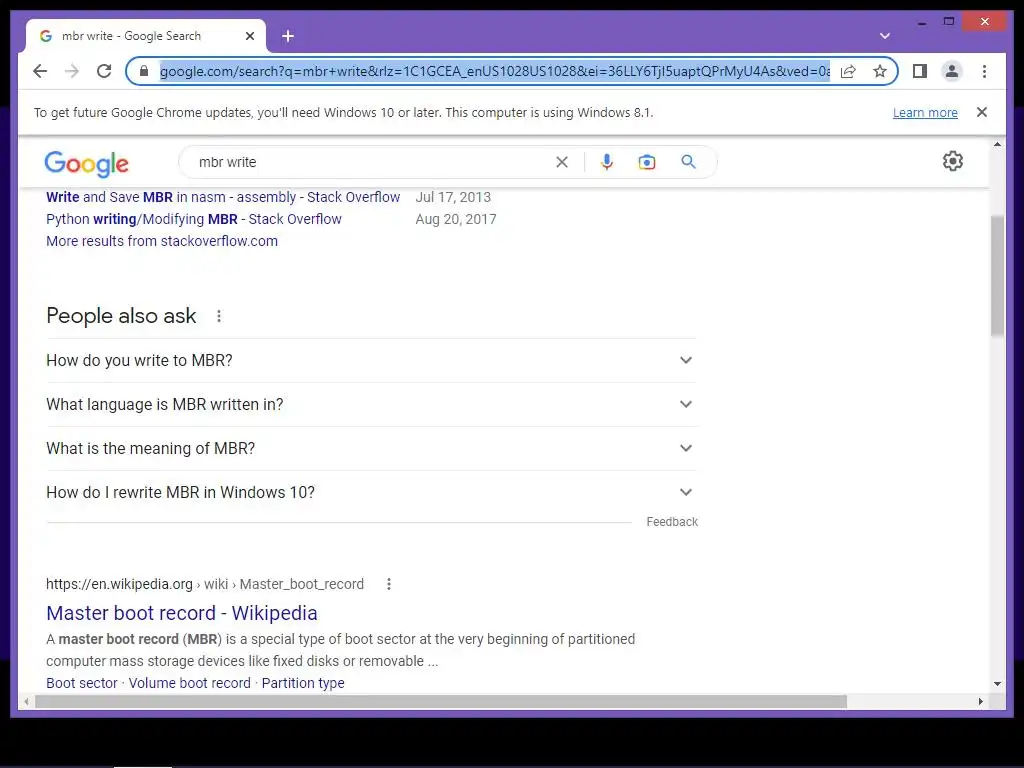
Task: Click the en.wikipedia.org URL breadcrumb
Action: [204, 584]
